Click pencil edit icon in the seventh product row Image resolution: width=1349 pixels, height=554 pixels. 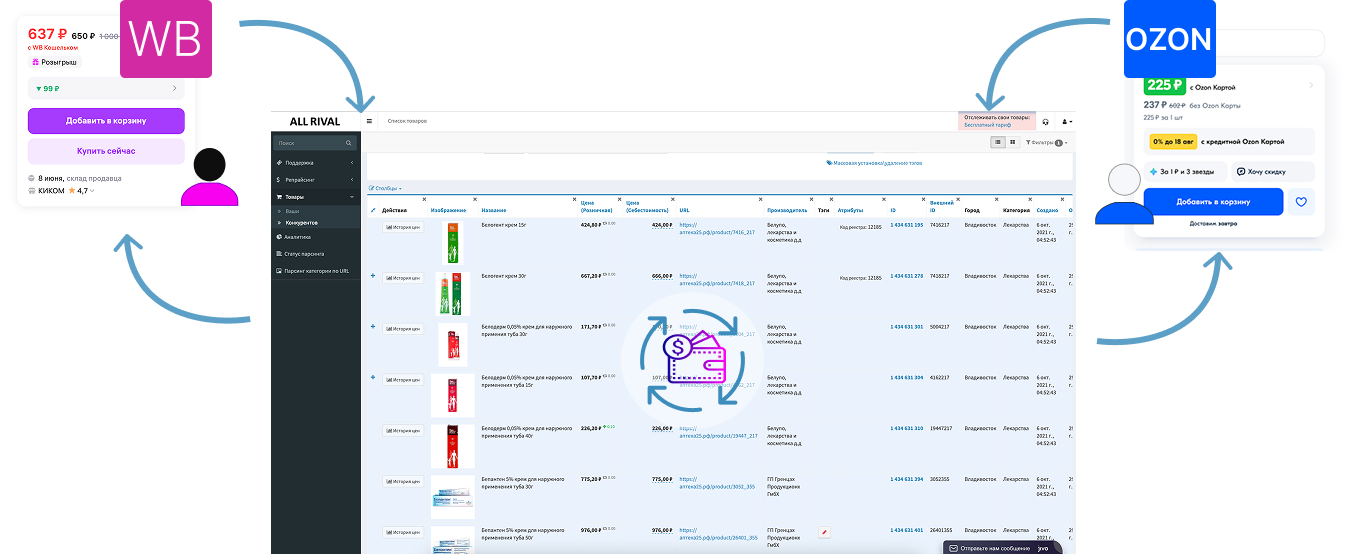coord(824,532)
